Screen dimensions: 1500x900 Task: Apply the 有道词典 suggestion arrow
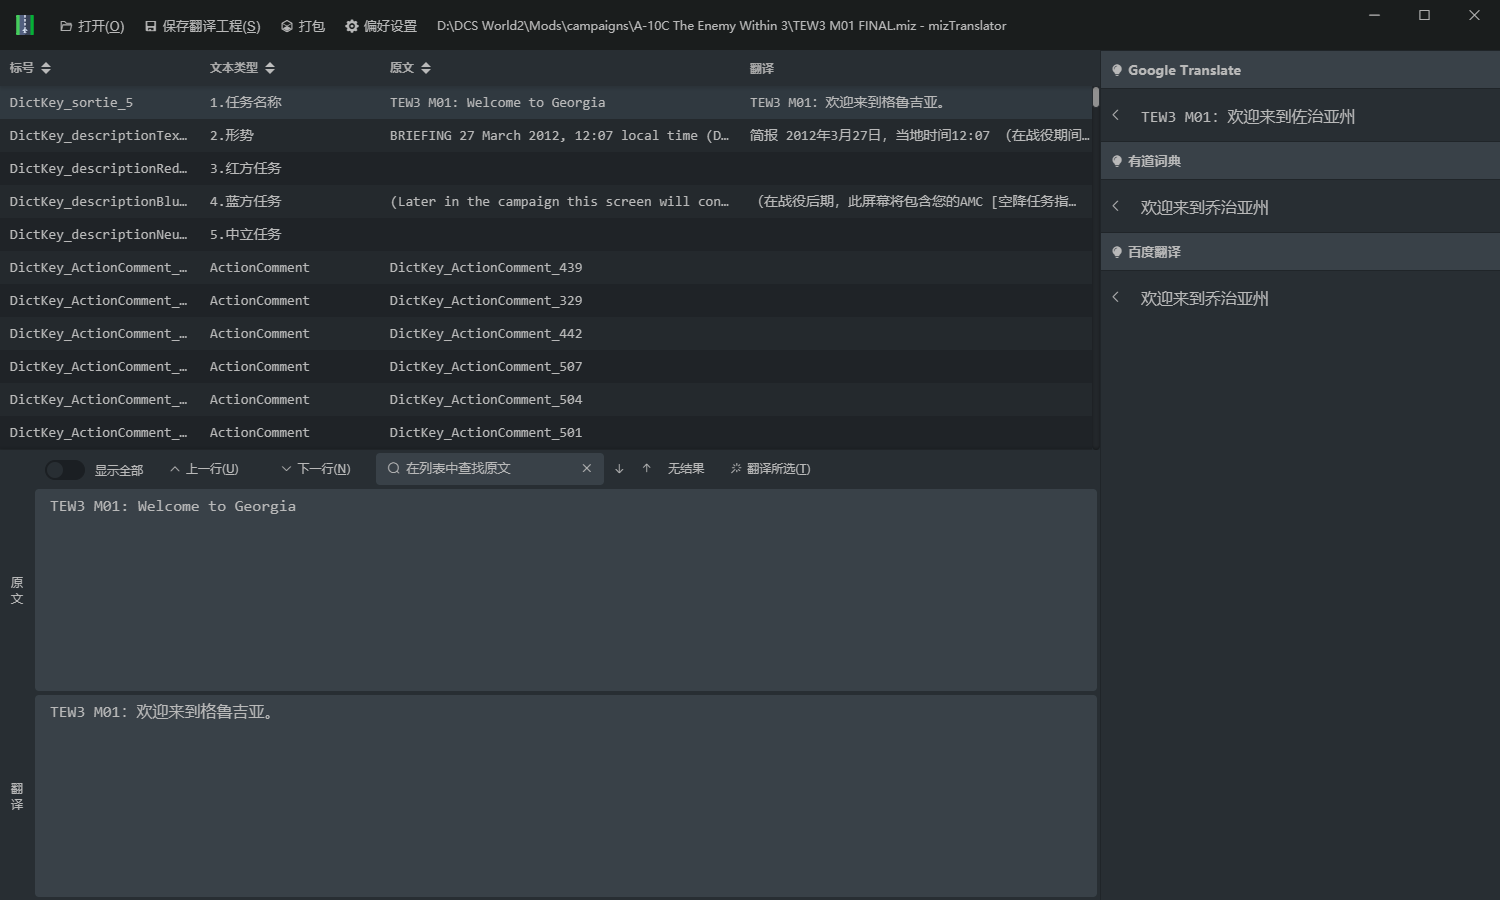click(1116, 207)
